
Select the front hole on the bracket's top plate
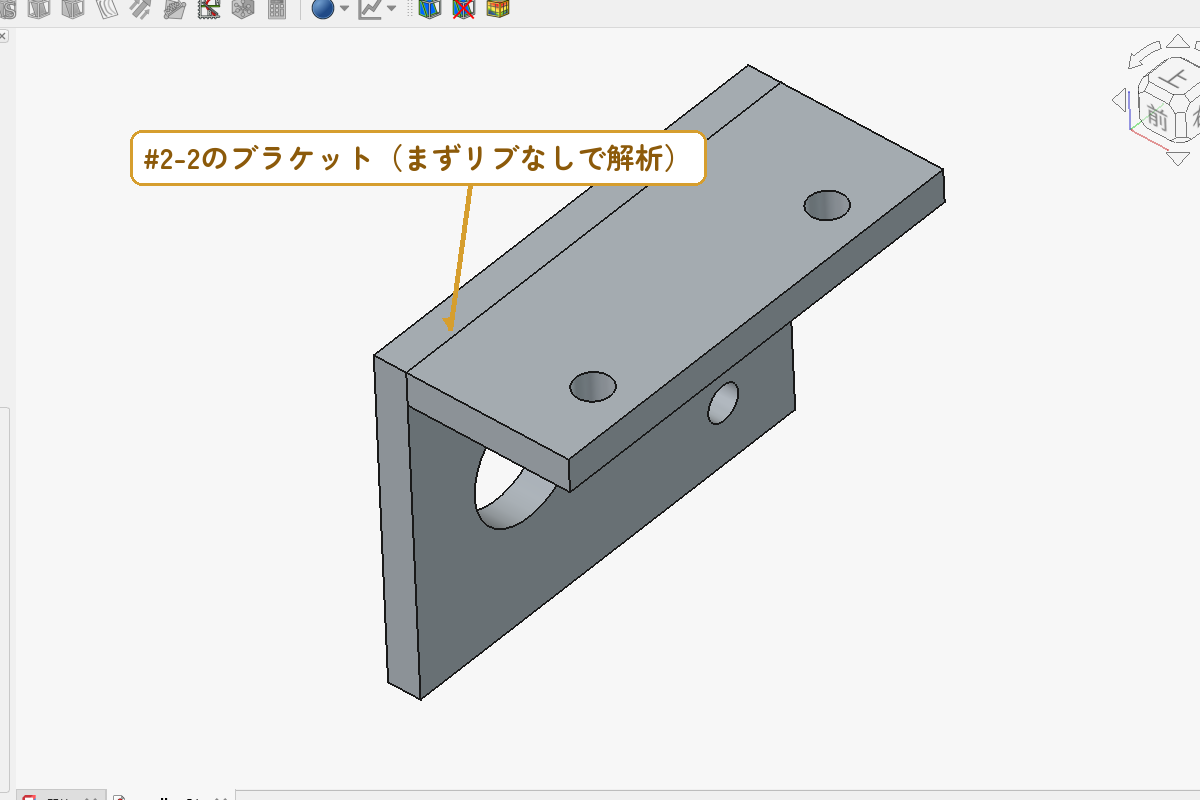click(593, 385)
